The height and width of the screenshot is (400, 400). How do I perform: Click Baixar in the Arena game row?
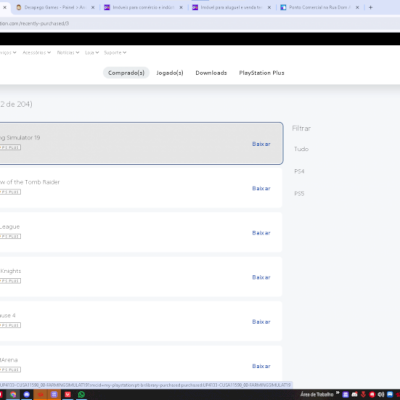[x=261, y=366]
